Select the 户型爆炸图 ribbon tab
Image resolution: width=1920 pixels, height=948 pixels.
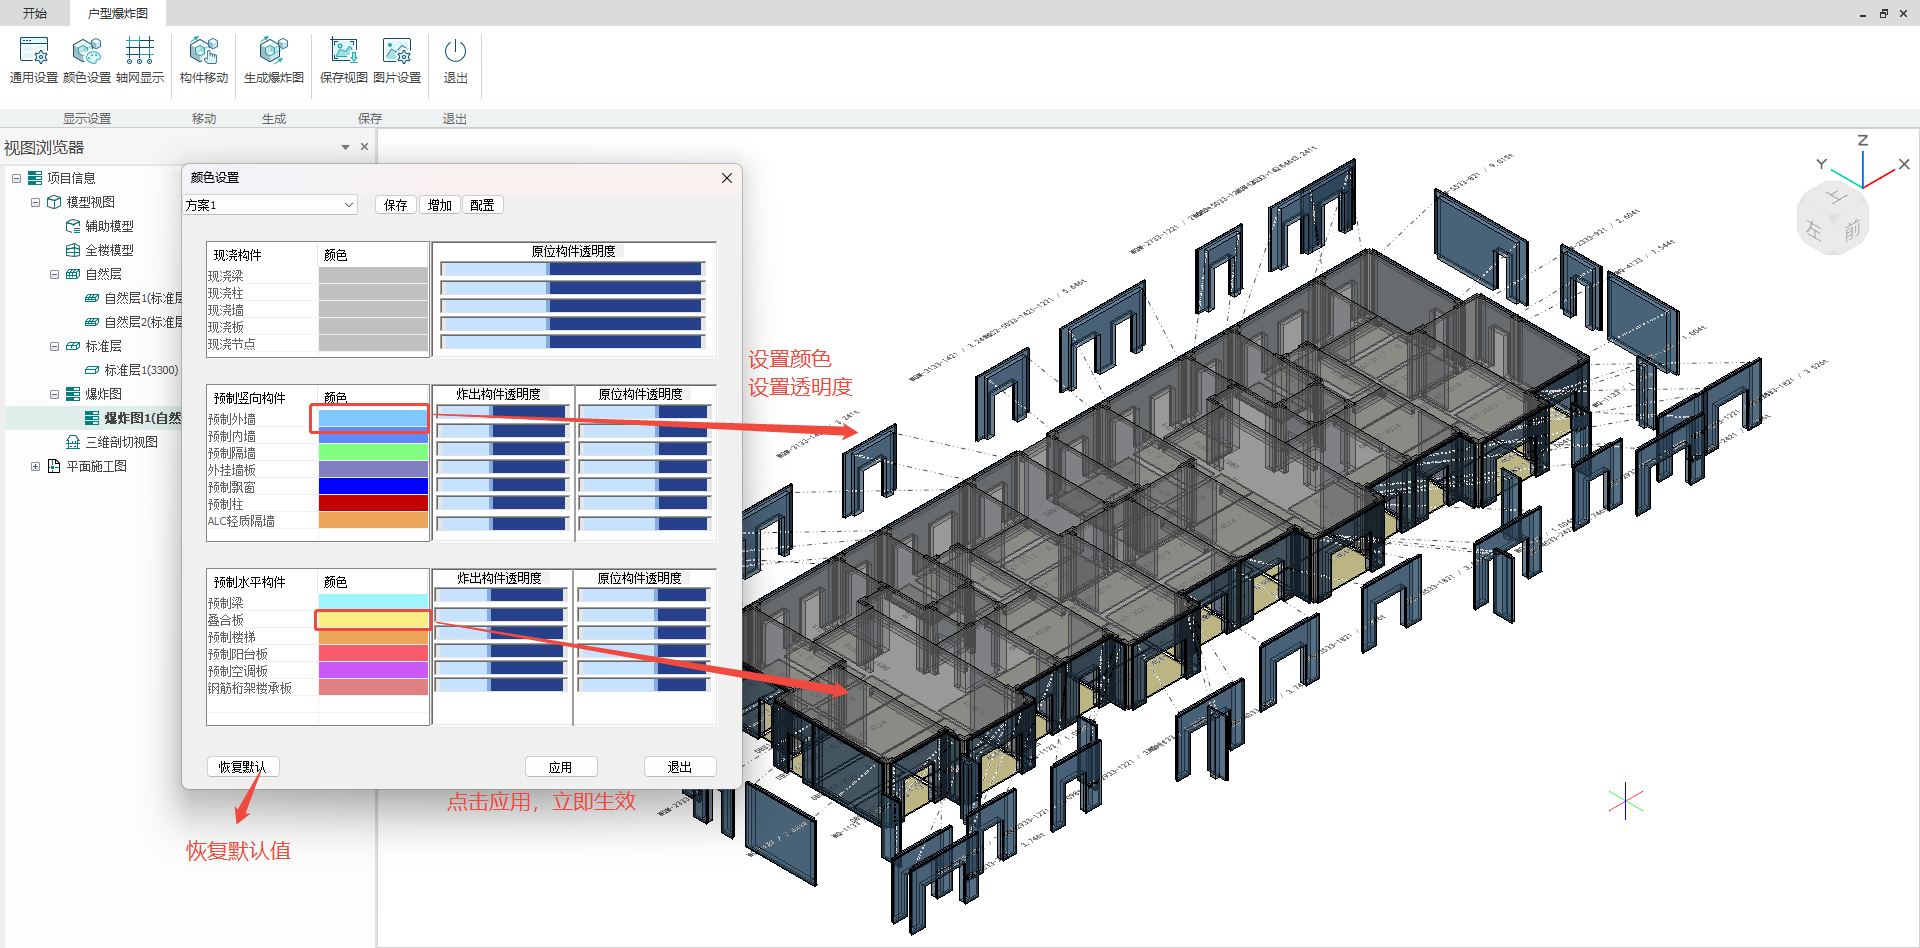point(118,13)
